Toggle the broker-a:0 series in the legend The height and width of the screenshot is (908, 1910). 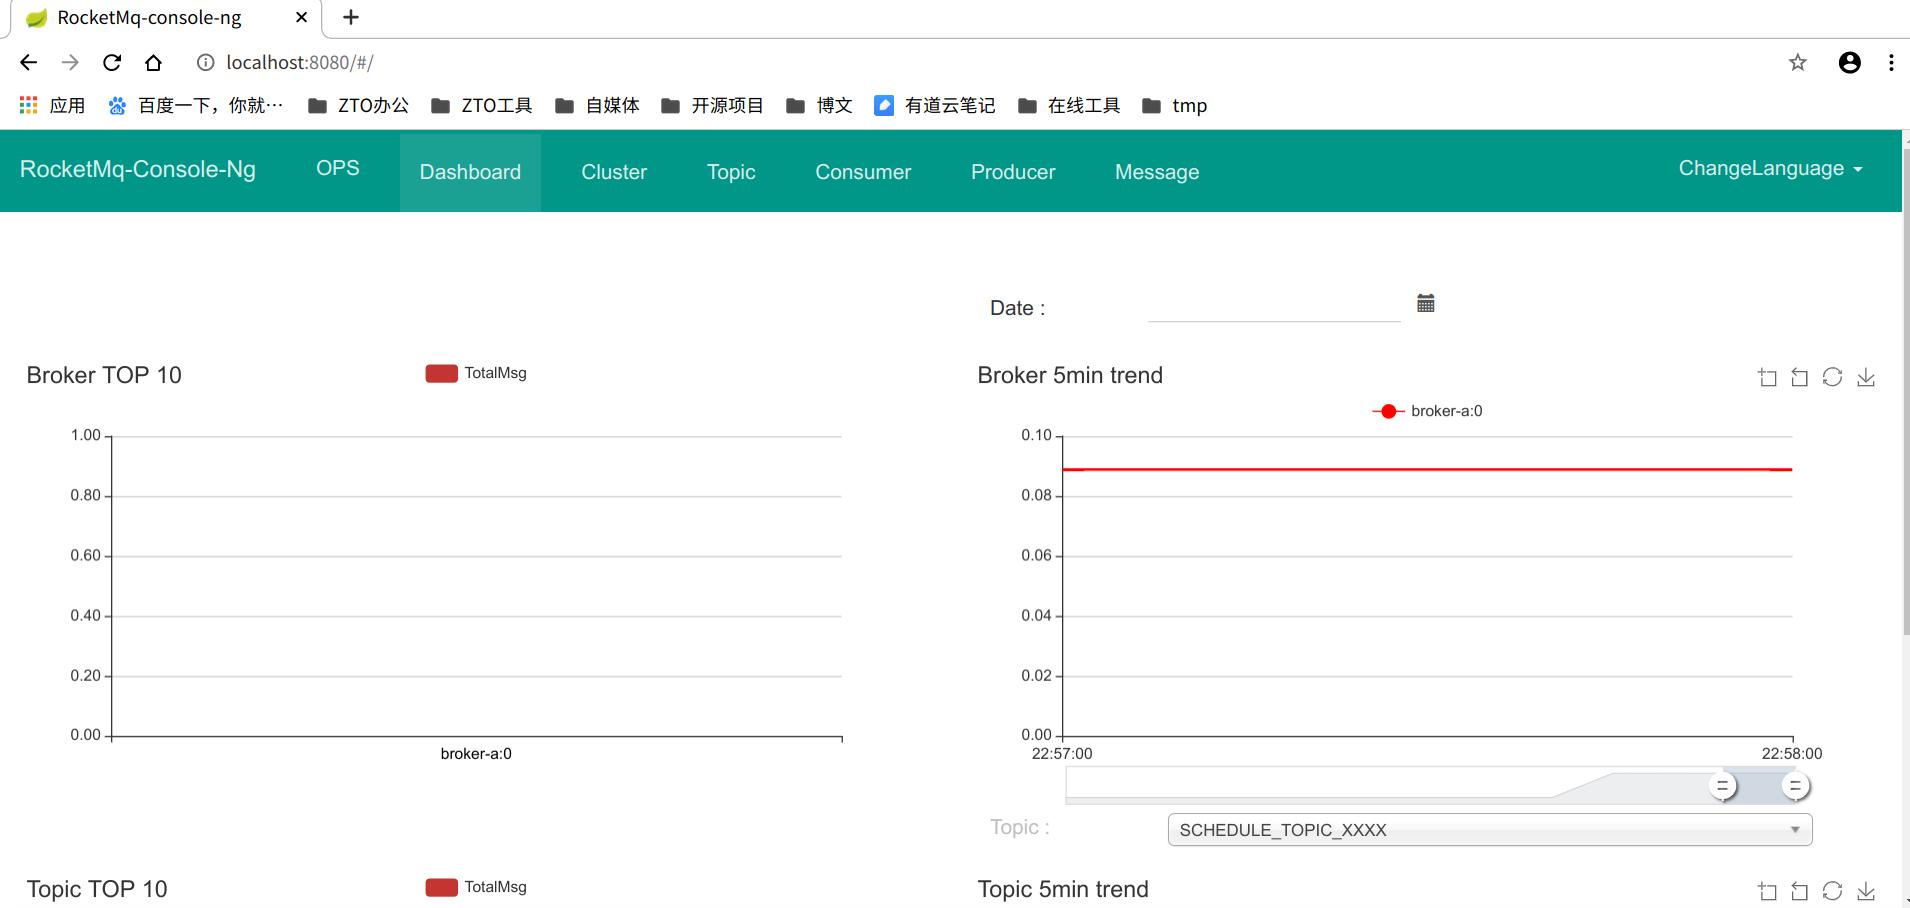click(1428, 410)
